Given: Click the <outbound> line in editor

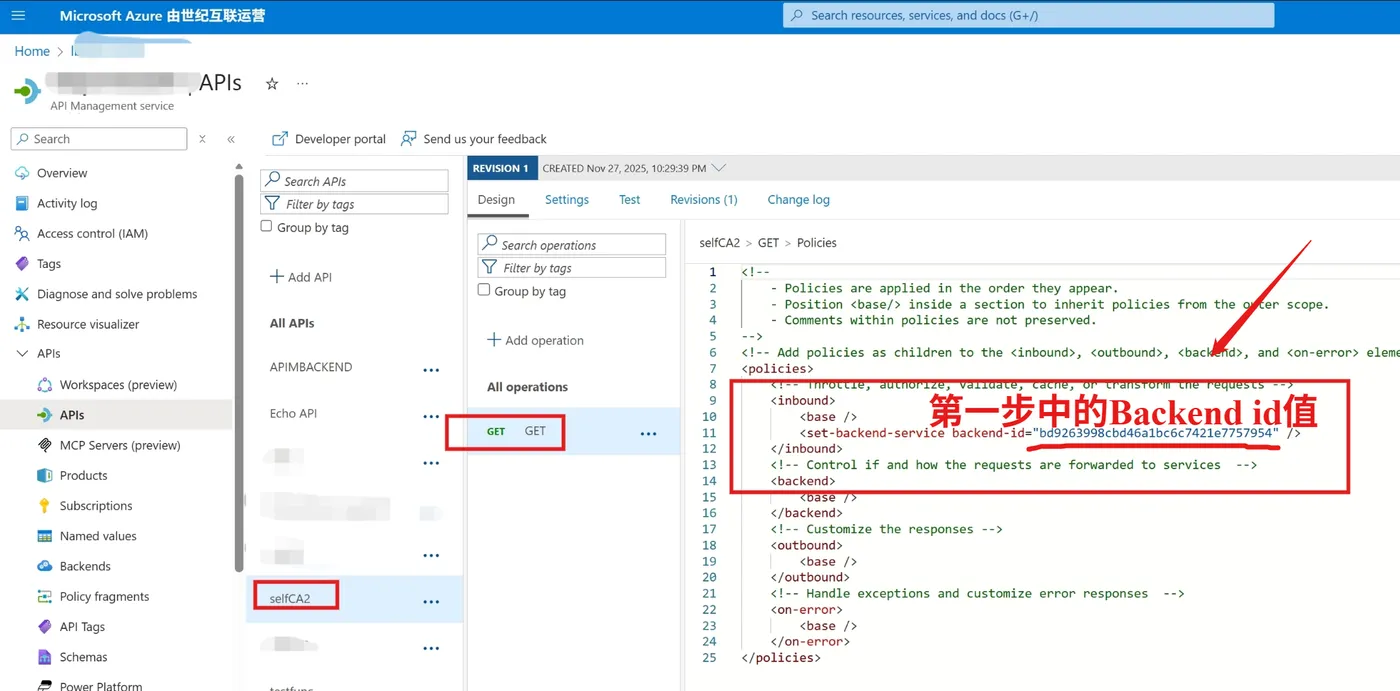Looking at the screenshot, I should (x=806, y=545).
